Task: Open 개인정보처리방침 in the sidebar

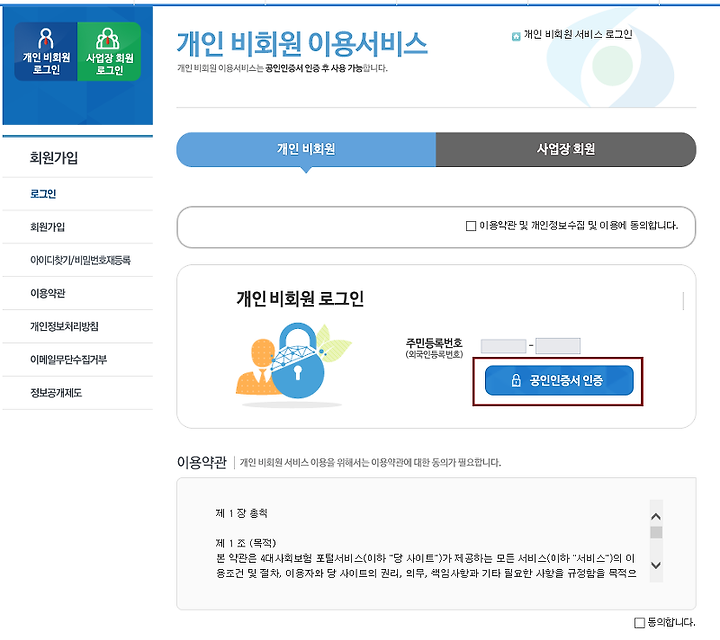Action: 64,326
